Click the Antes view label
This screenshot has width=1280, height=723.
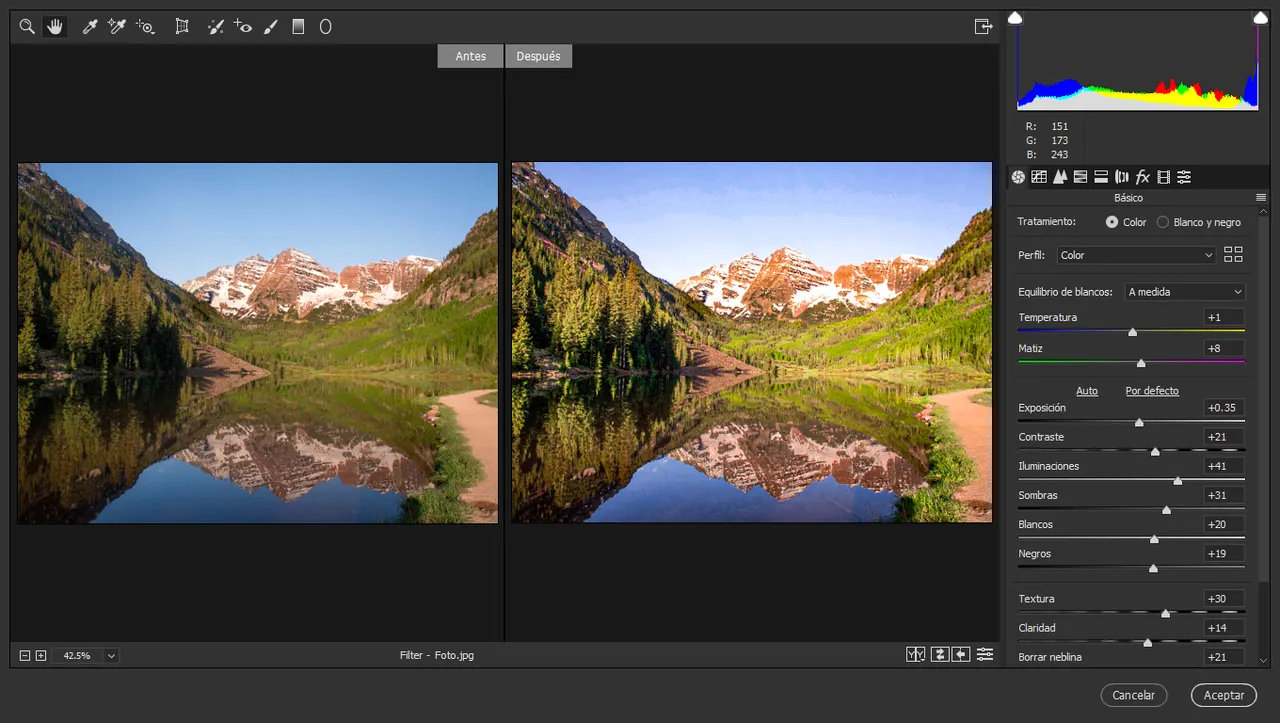(470, 56)
